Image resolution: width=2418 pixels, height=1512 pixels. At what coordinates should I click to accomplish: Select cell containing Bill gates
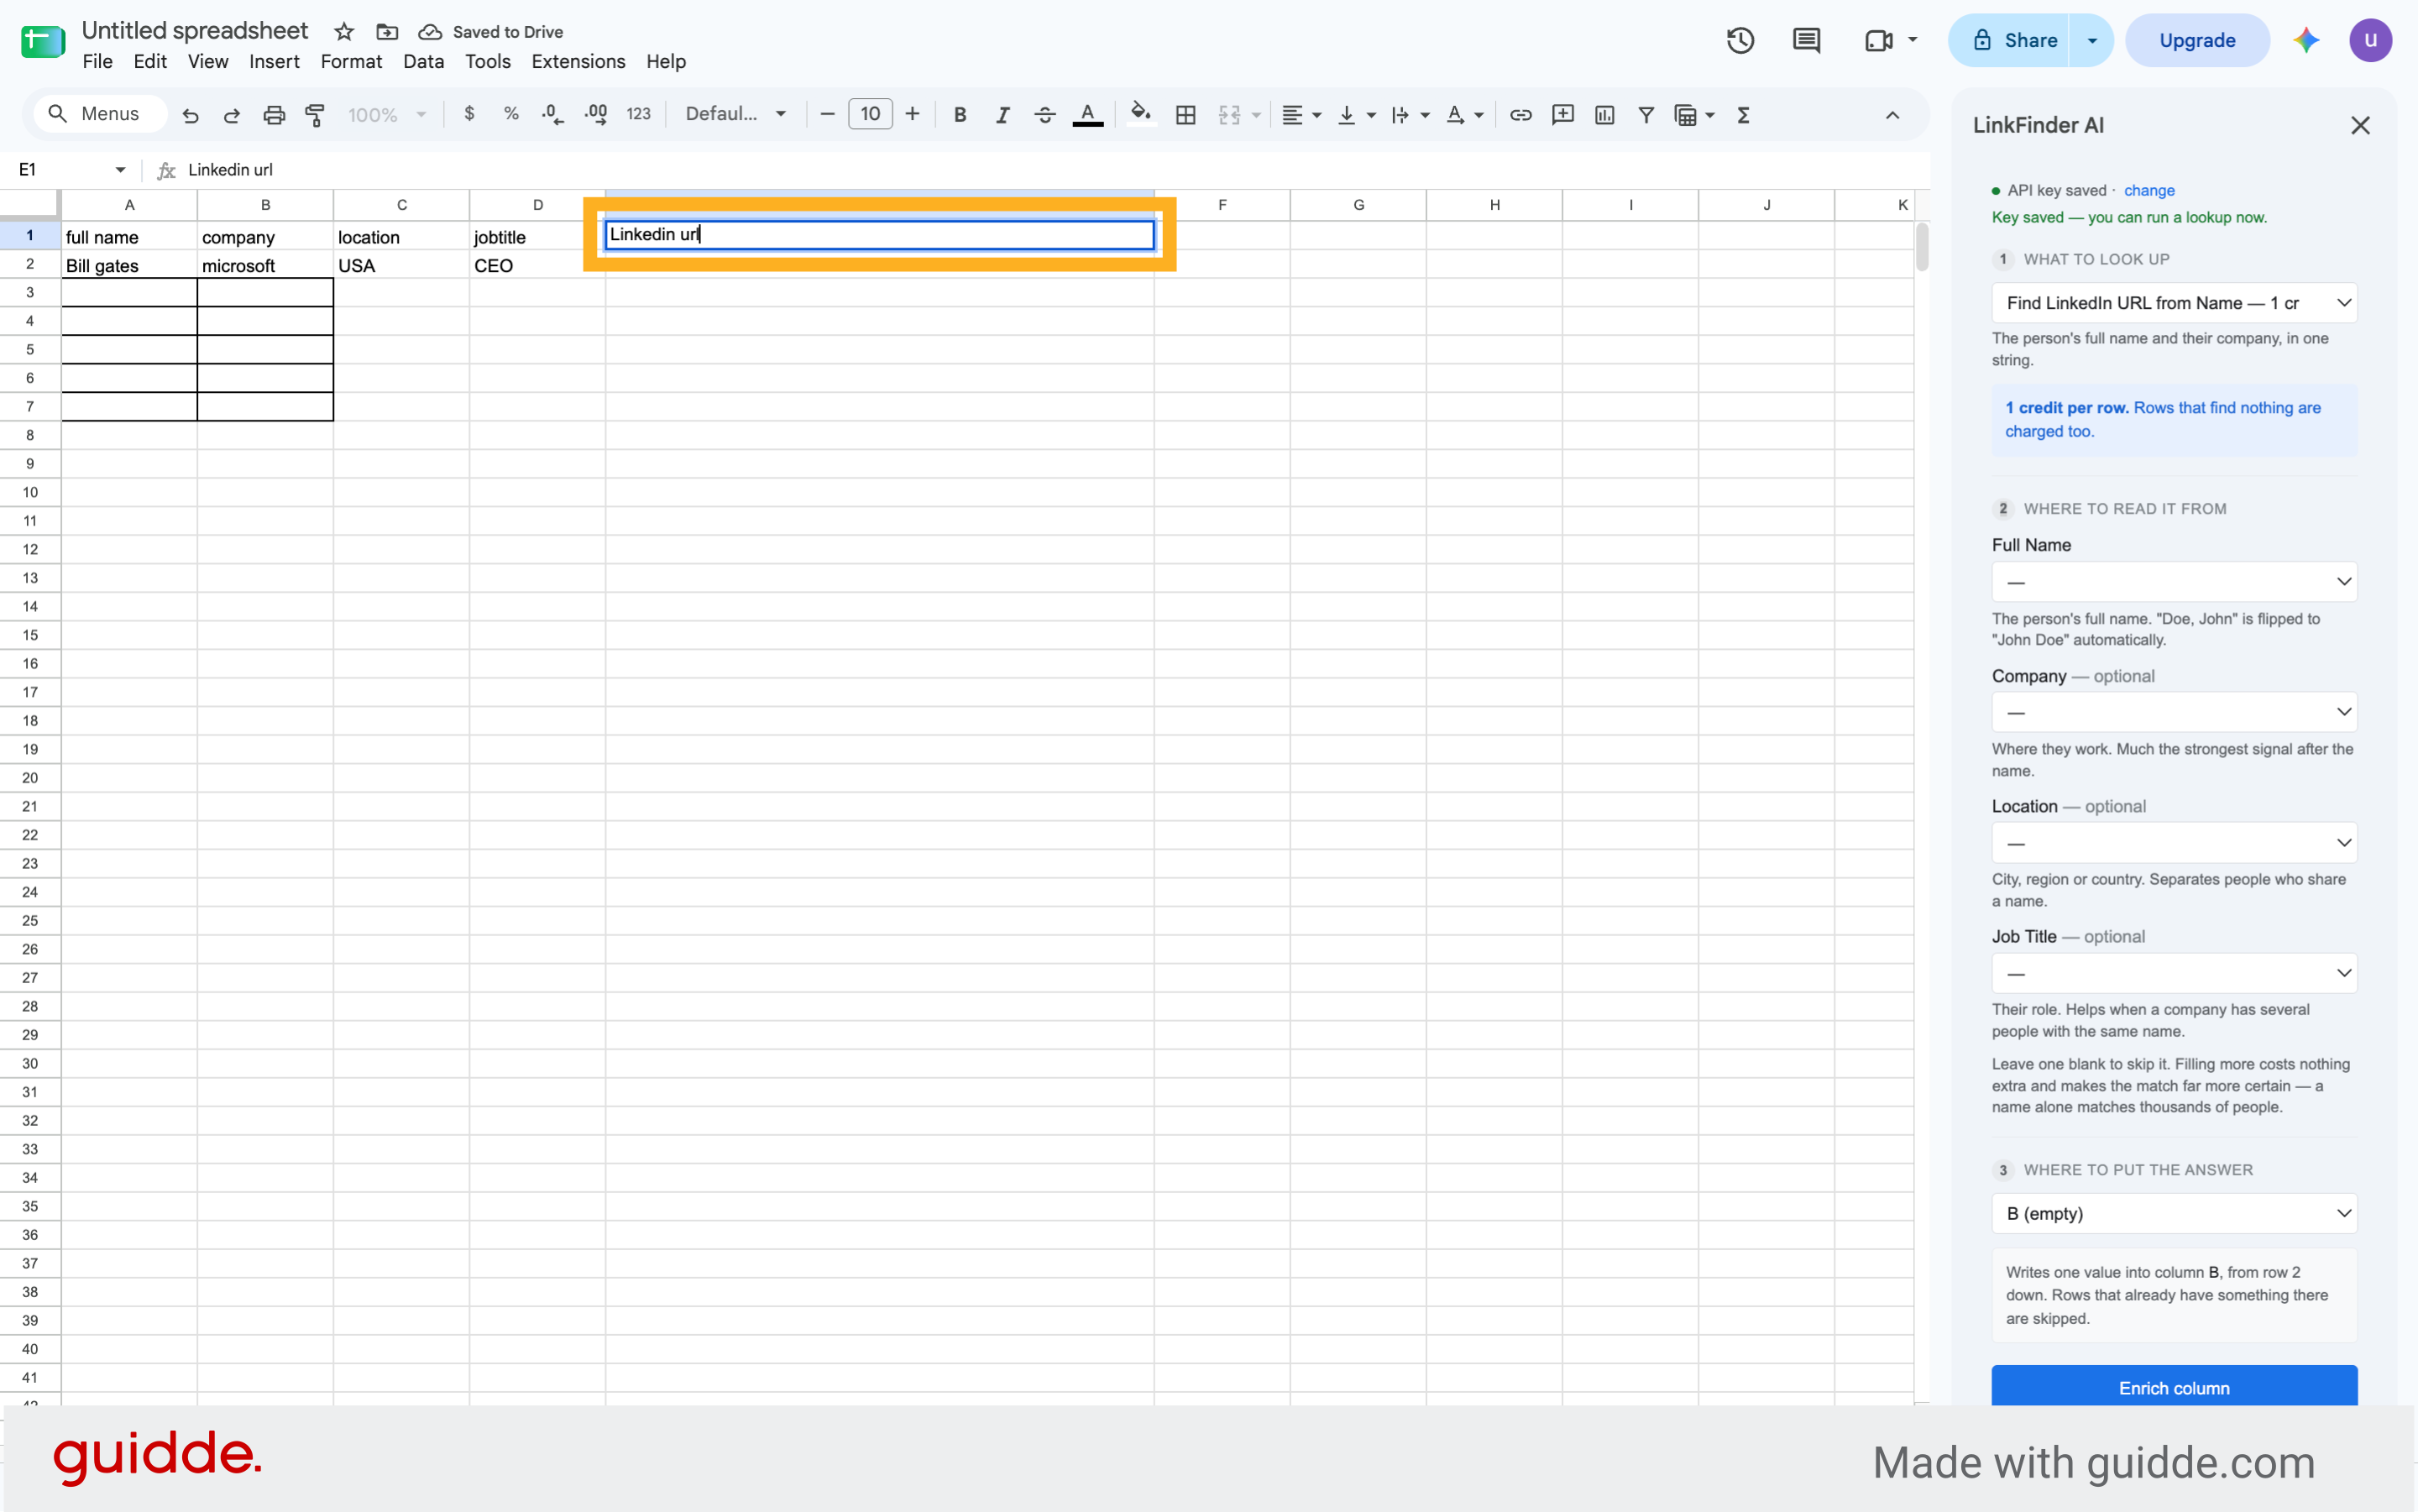point(129,265)
